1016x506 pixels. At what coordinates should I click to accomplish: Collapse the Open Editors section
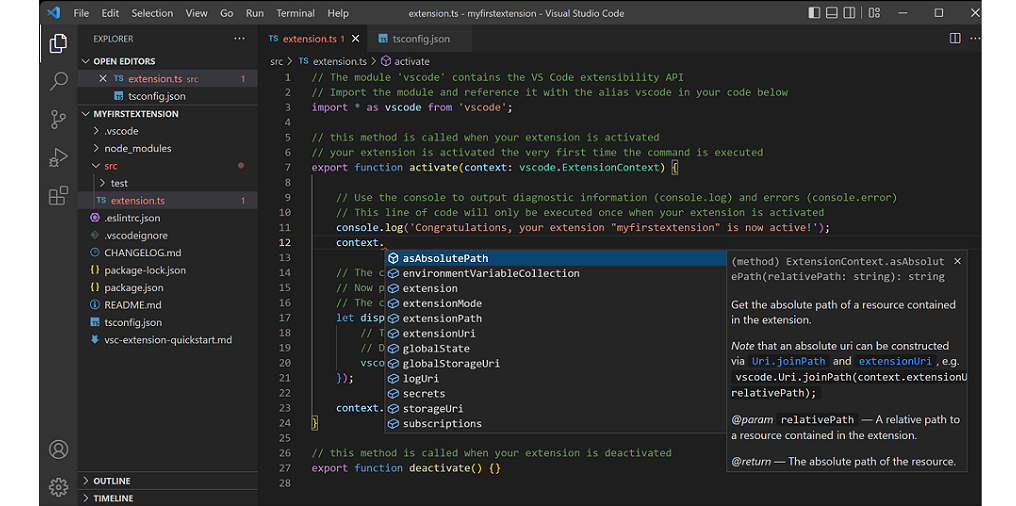[x=167, y=61]
